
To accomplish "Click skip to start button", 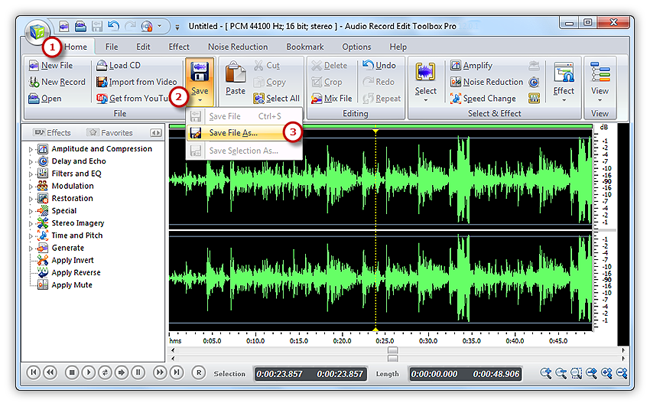I will coord(34,373).
